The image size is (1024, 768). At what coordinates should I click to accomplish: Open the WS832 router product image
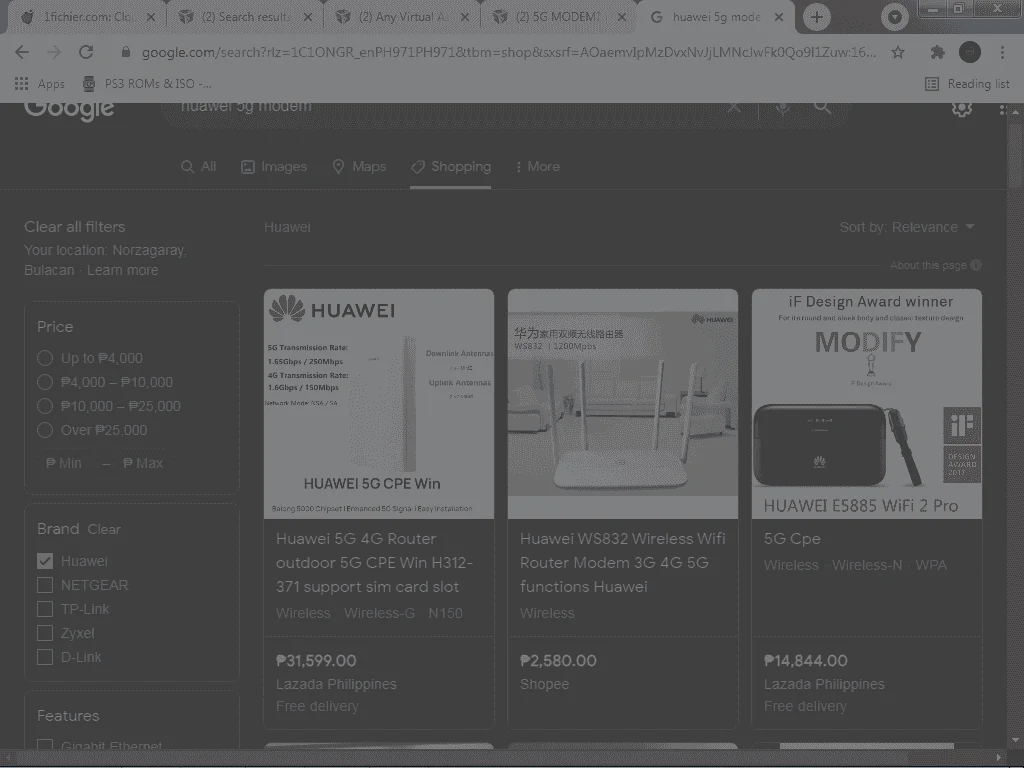[x=623, y=404]
